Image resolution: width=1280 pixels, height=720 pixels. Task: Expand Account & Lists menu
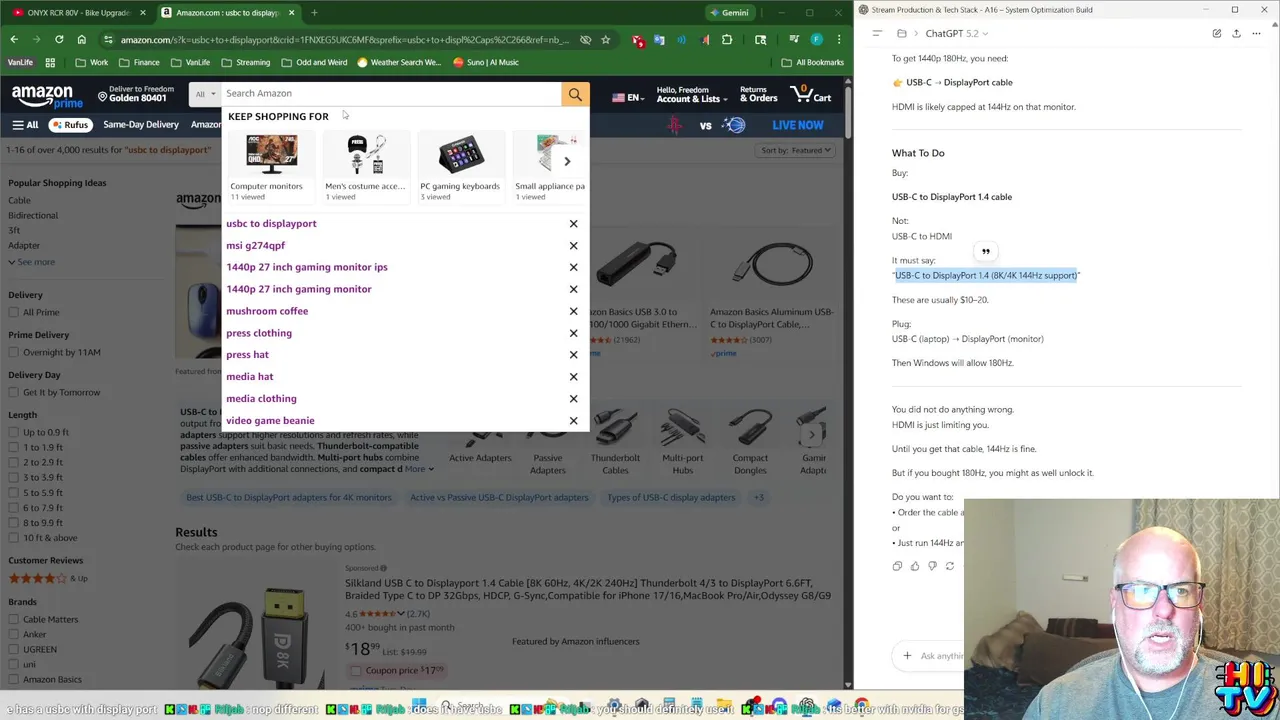pyautogui.click(x=689, y=95)
